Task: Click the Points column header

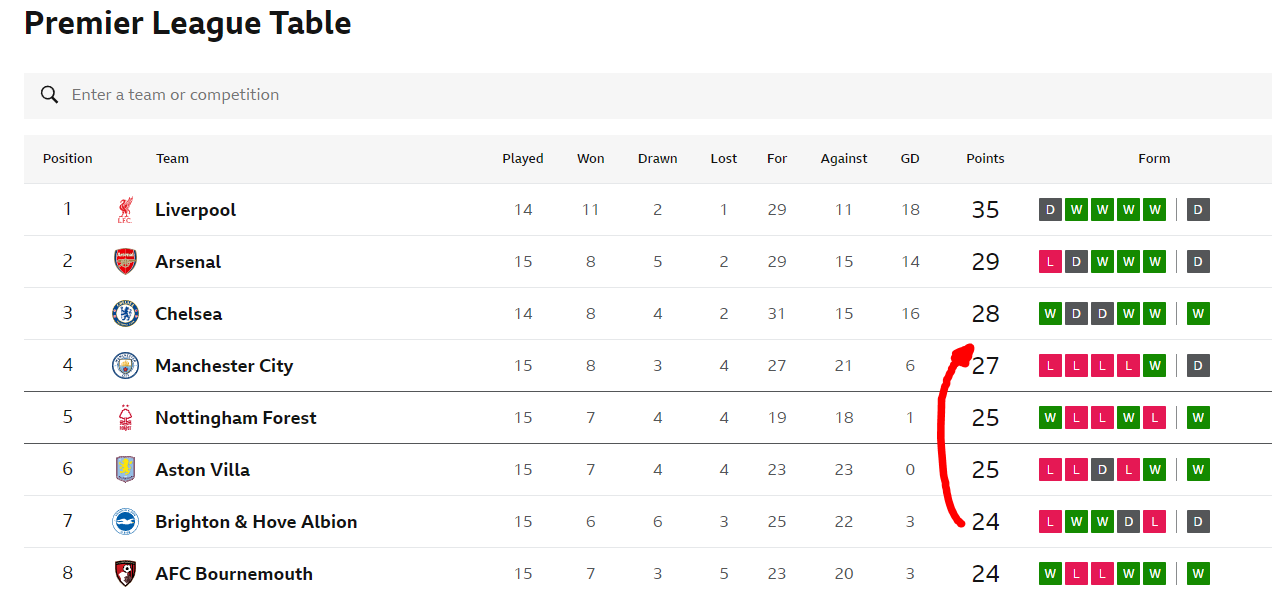Action: tap(985, 159)
